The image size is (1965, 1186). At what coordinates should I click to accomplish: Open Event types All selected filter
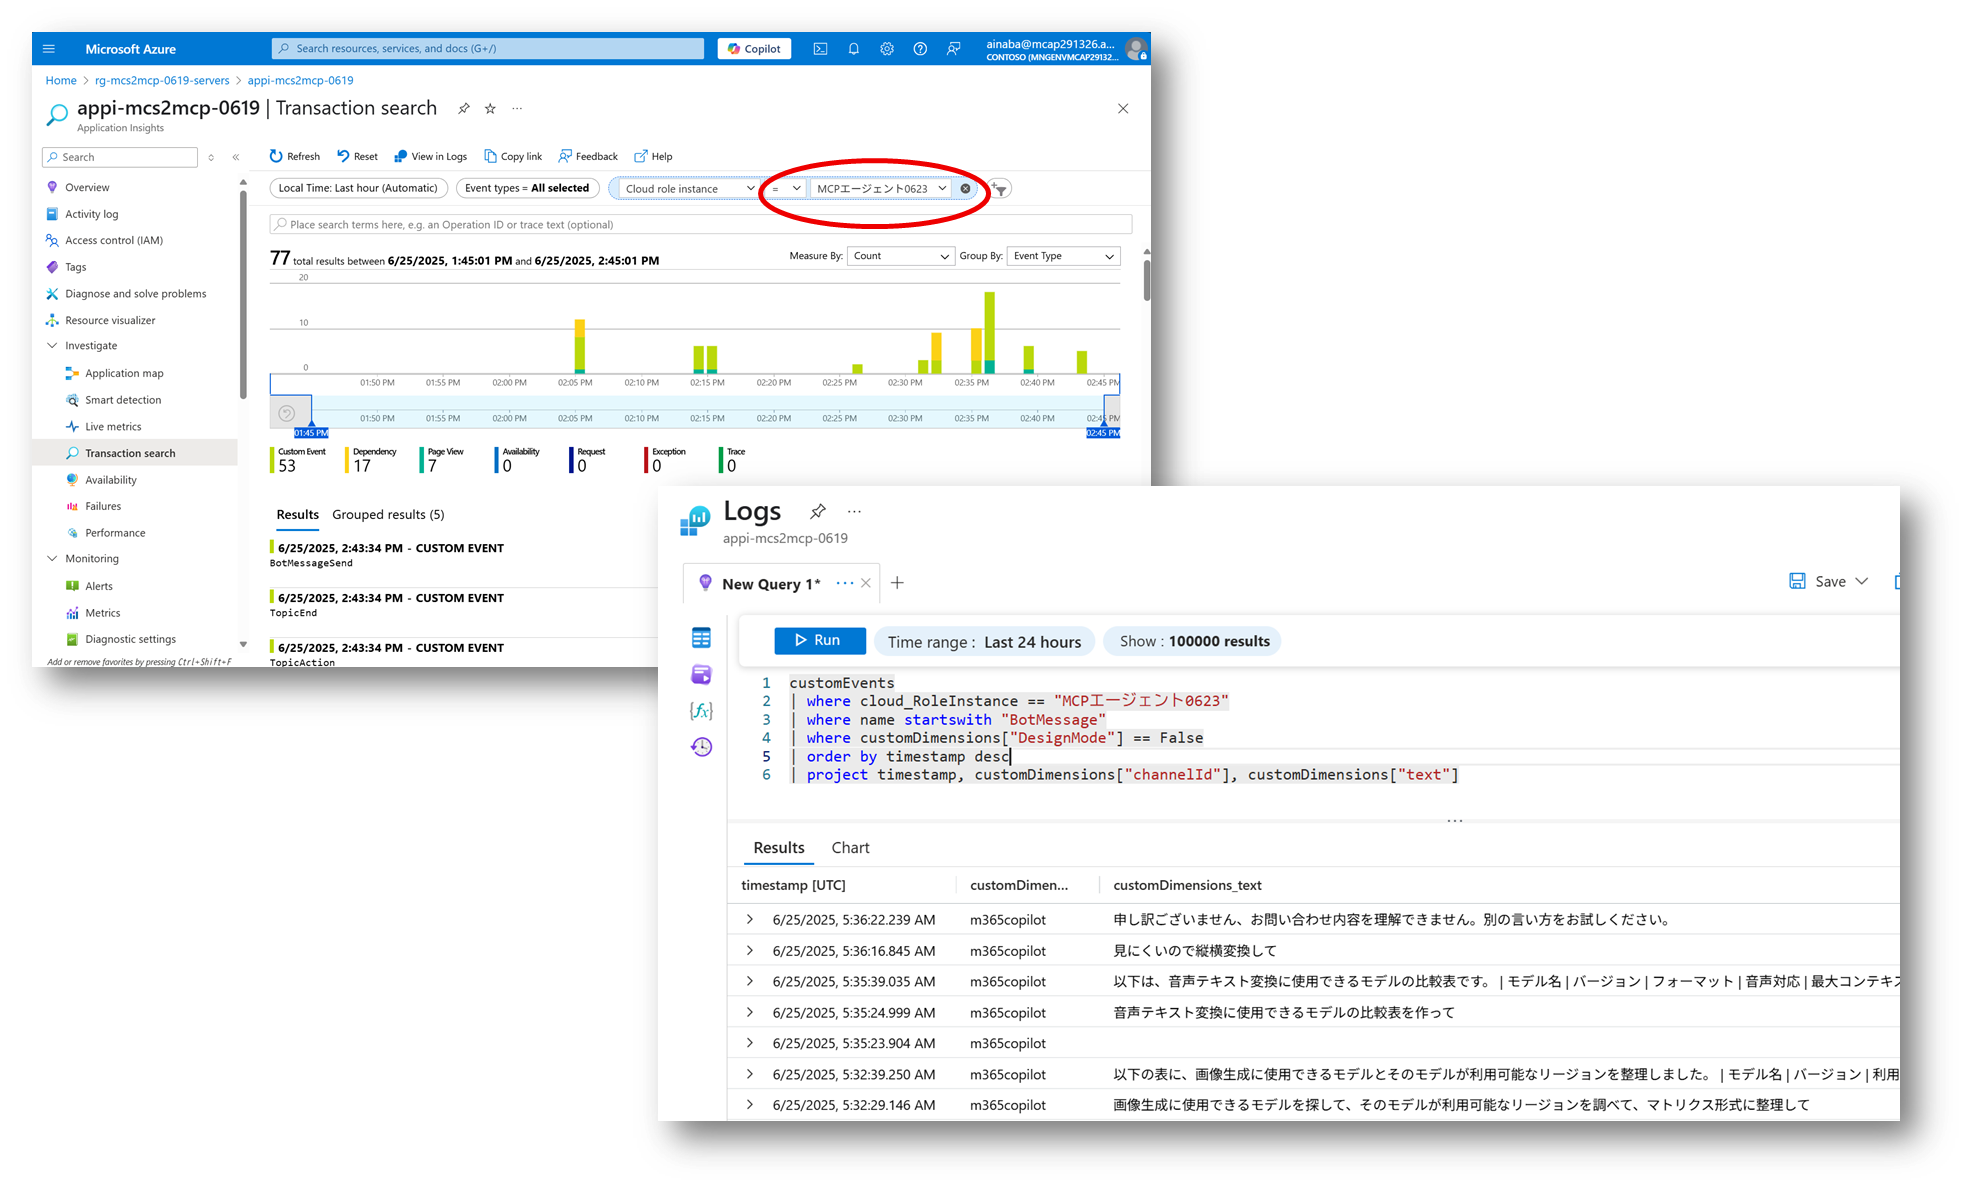pyautogui.click(x=527, y=188)
